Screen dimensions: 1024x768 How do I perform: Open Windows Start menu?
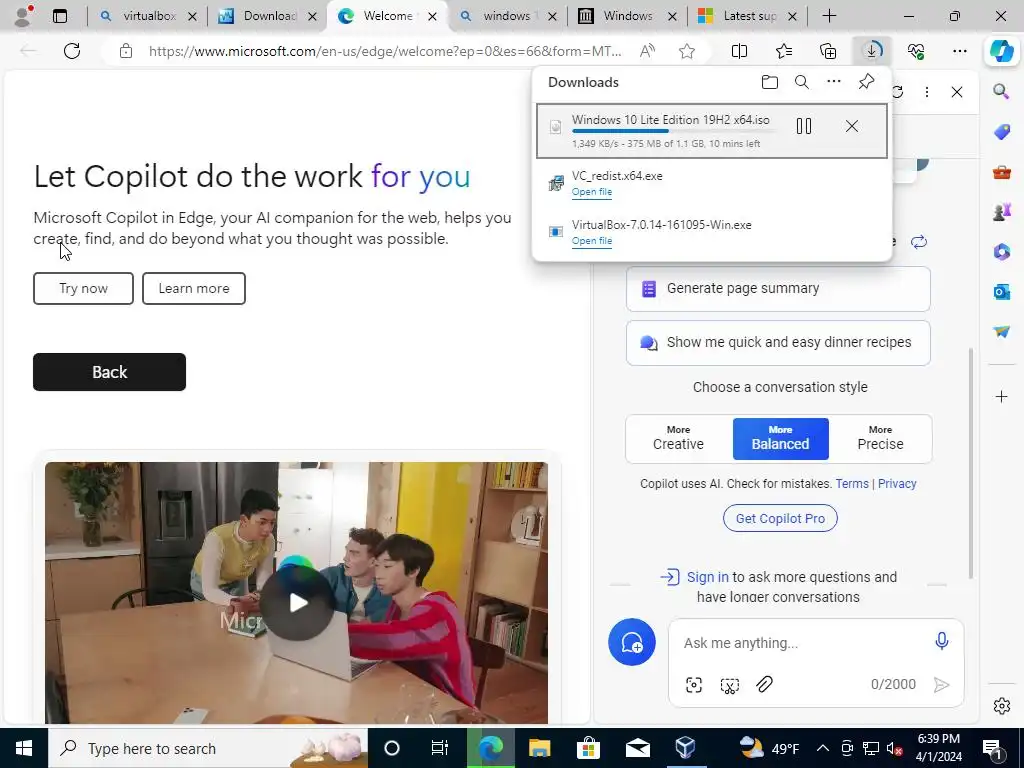click(24, 748)
